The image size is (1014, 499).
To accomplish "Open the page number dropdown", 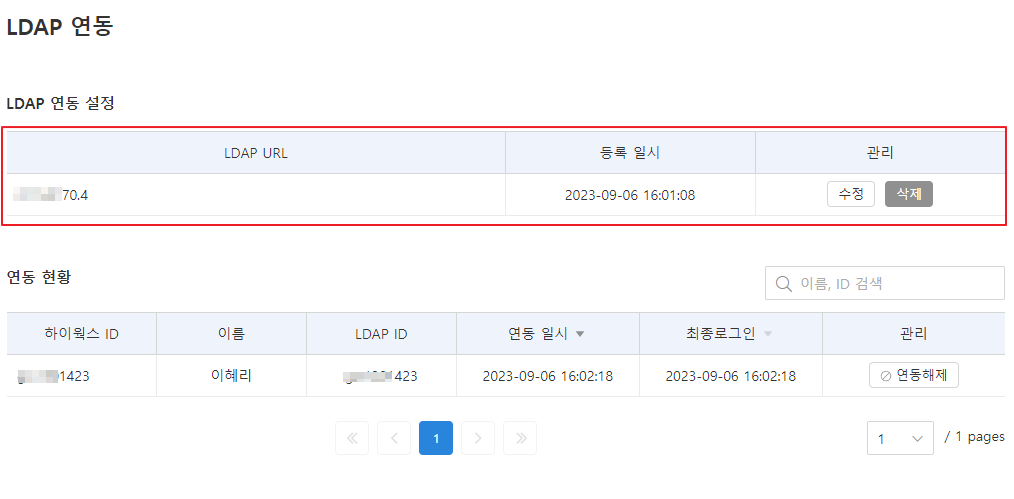I will pos(900,438).
